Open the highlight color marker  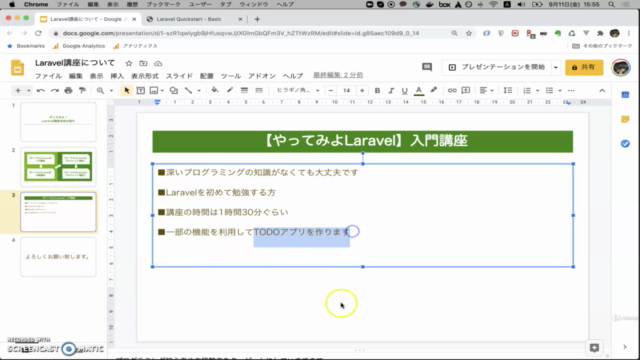tap(433, 90)
